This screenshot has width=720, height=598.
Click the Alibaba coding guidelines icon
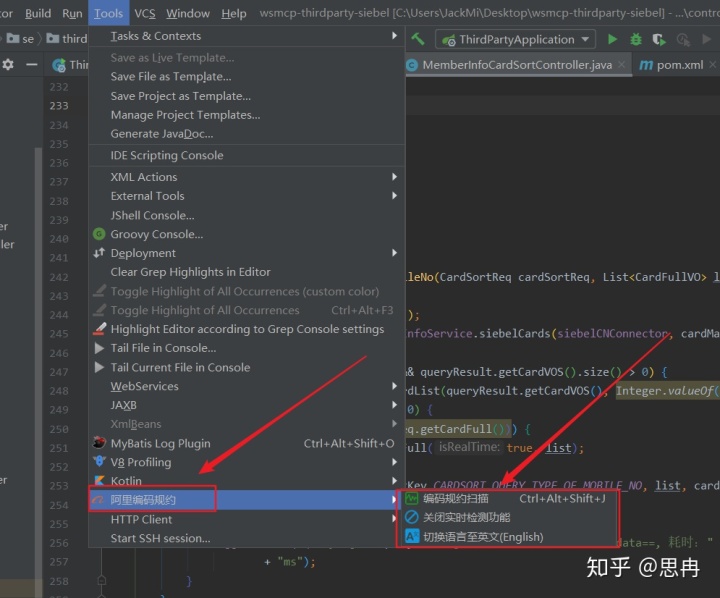point(98,500)
